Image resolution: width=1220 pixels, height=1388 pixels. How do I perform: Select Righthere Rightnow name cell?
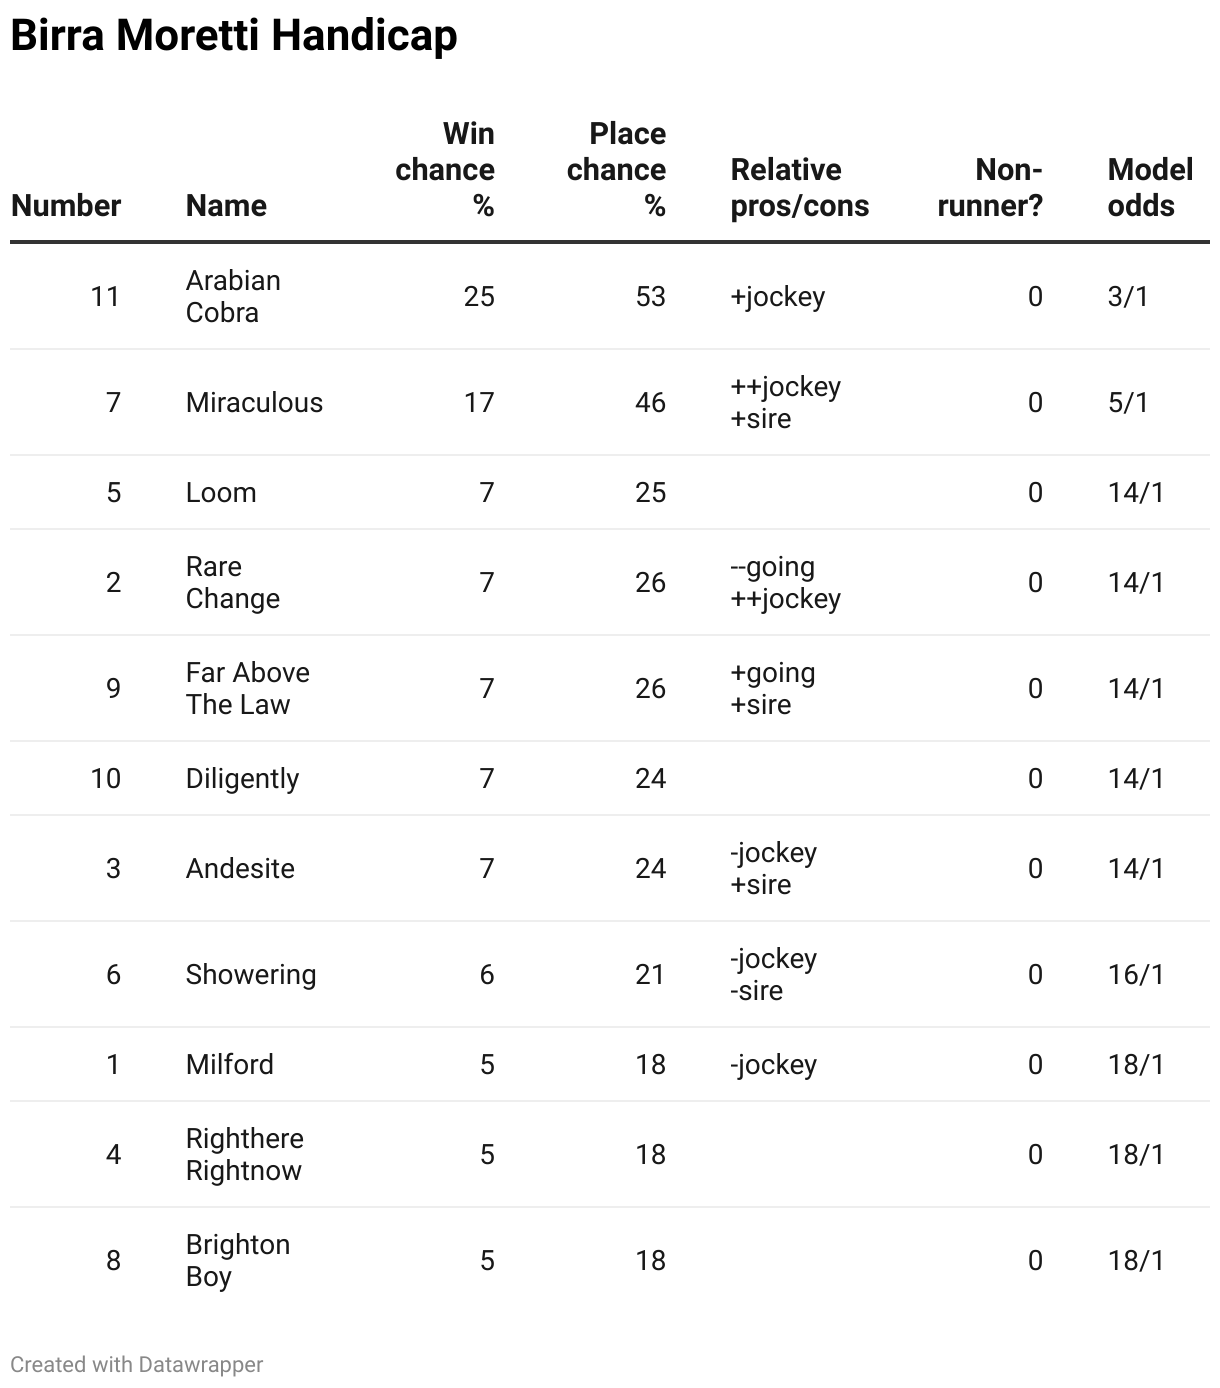(244, 1154)
